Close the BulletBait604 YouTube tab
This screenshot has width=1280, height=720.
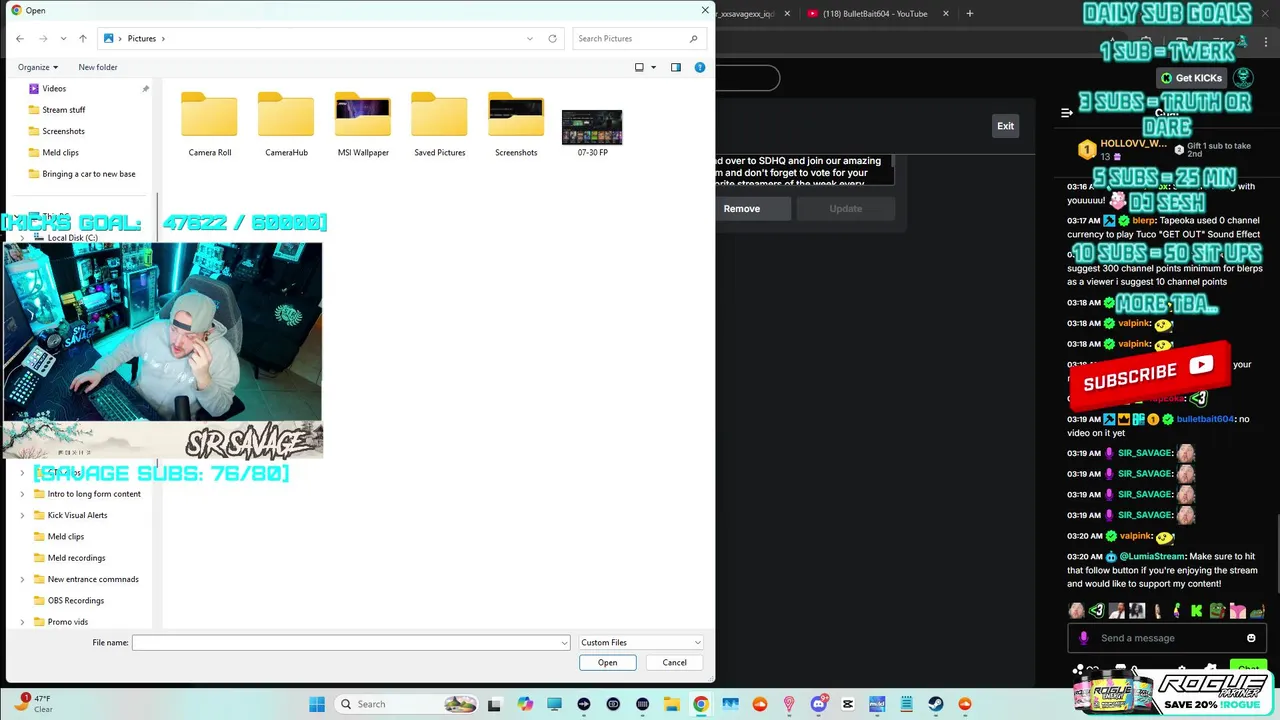tap(946, 14)
